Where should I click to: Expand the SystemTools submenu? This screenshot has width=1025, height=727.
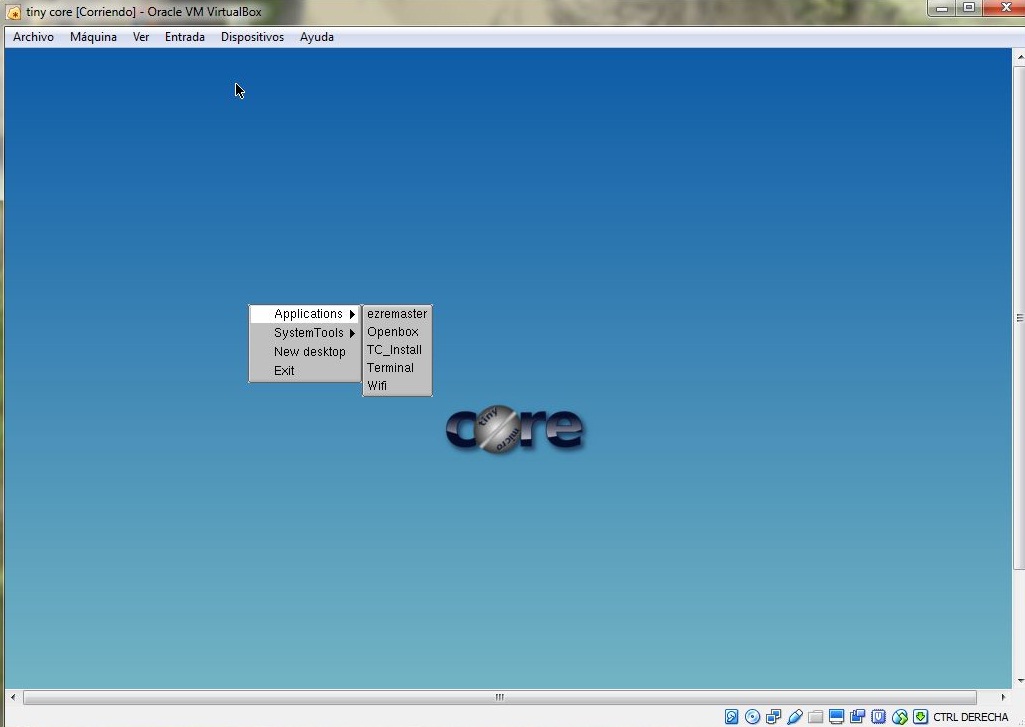click(x=309, y=333)
